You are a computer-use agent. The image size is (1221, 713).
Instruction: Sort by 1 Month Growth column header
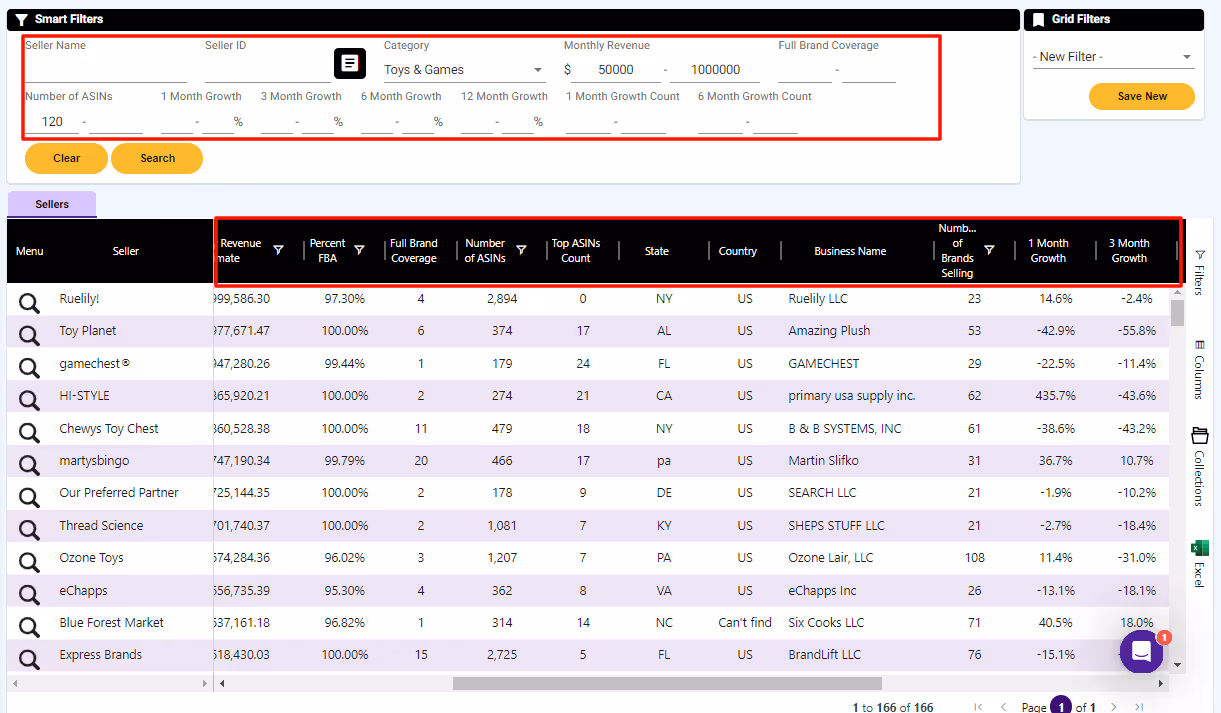pos(1049,251)
